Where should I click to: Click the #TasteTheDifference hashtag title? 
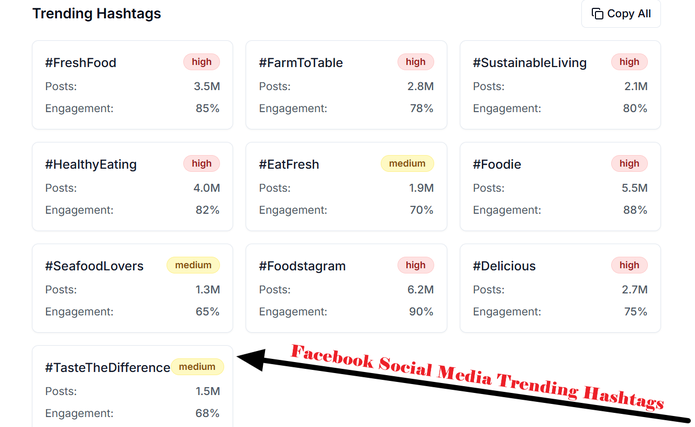pyautogui.click(x=107, y=367)
